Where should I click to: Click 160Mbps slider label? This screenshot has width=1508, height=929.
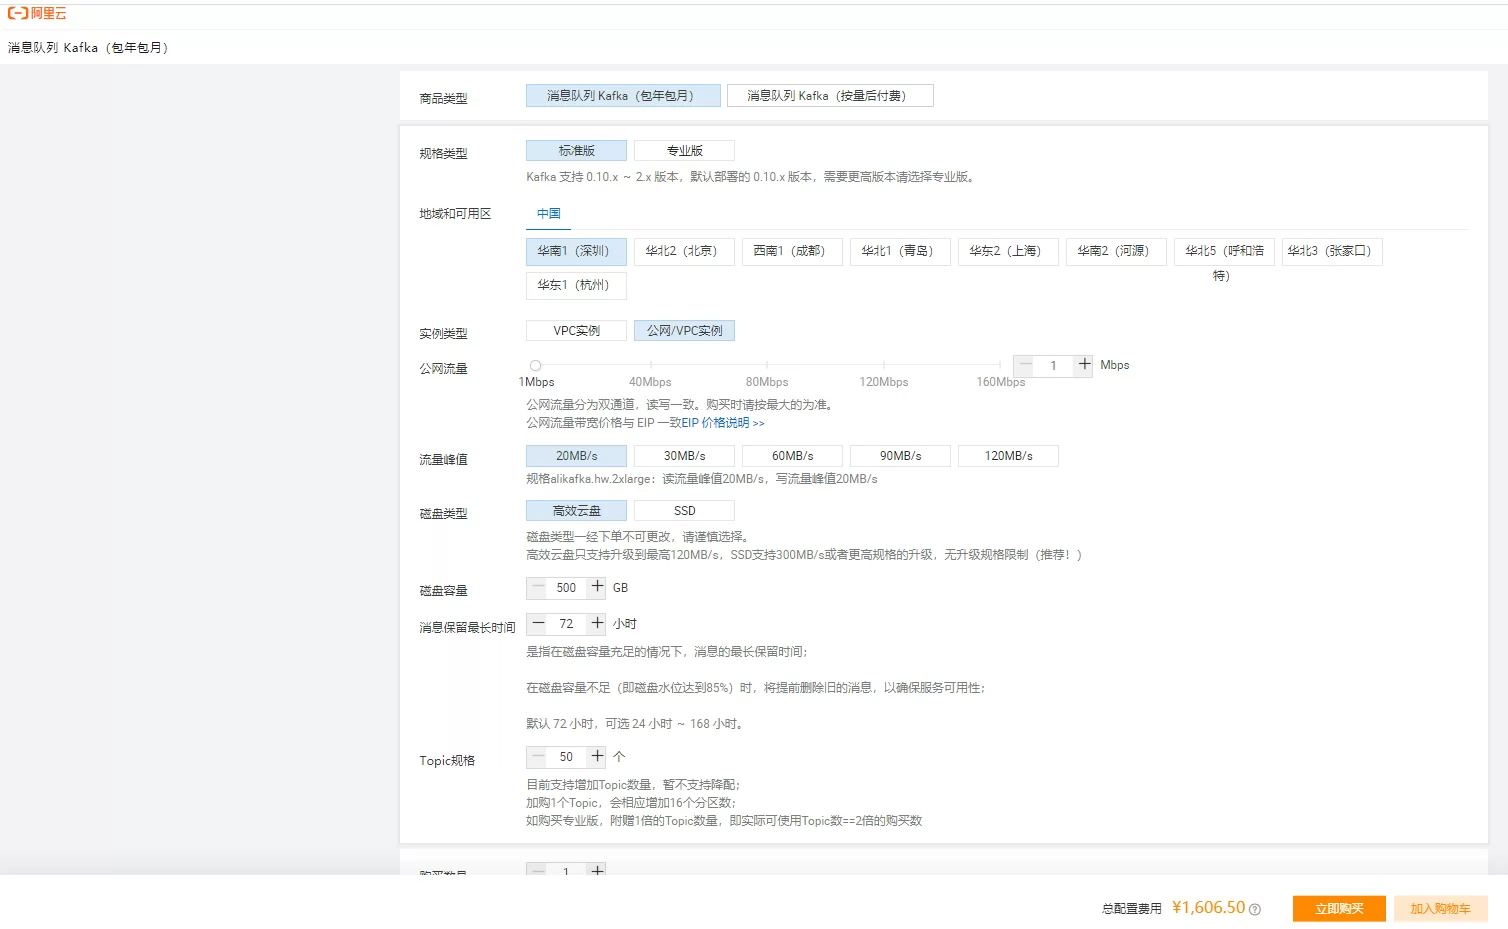pyautogui.click(x=1001, y=382)
